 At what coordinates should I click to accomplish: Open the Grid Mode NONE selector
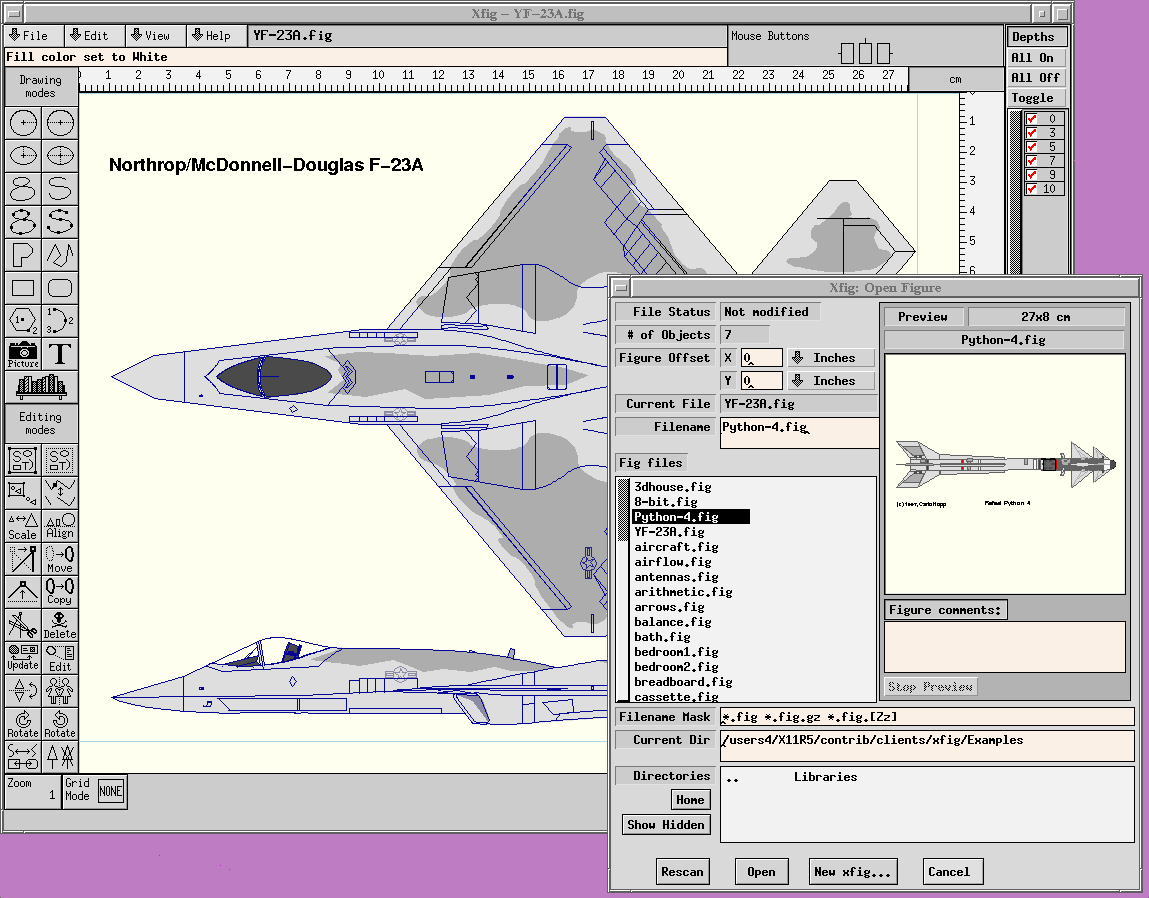pyautogui.click(x=110, y=791)
